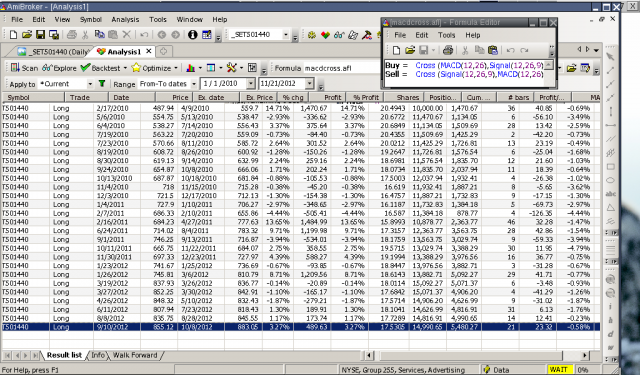Screen dimensions: 640x375
Task: Expand the Apply to *Current dropdown
Action: point(90,84)
